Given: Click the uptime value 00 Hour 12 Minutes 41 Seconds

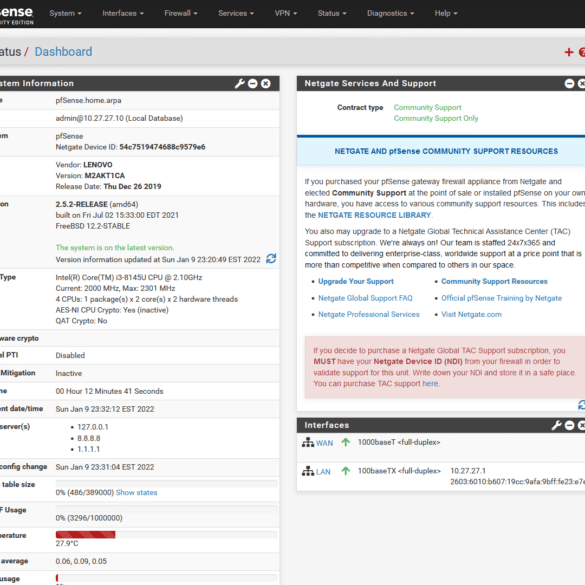Looking at the screenshot, I should pos(109,391).
